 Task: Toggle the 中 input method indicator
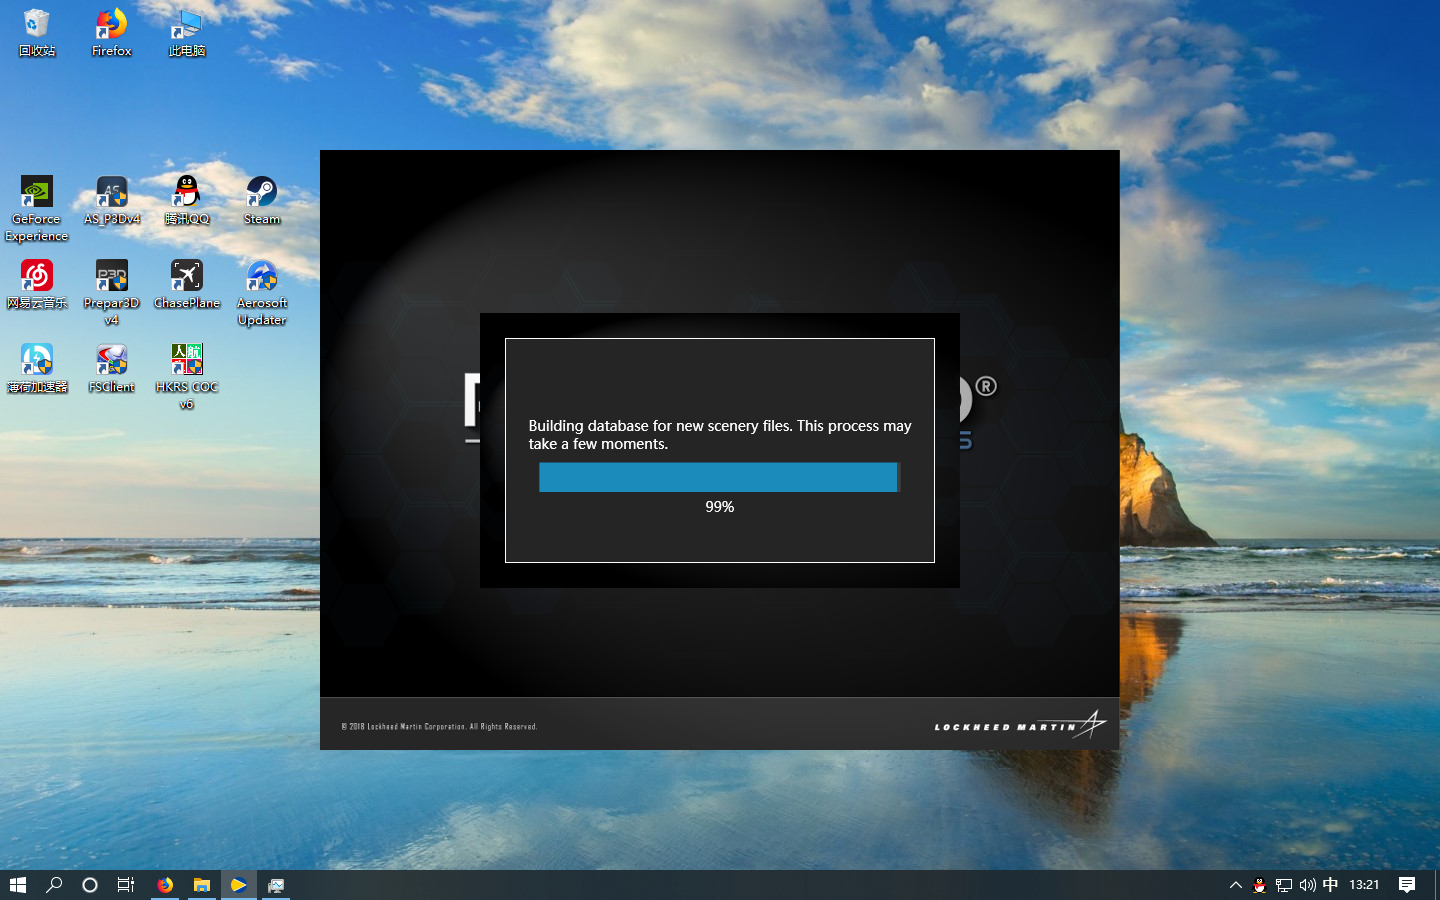click(1330, 885)
